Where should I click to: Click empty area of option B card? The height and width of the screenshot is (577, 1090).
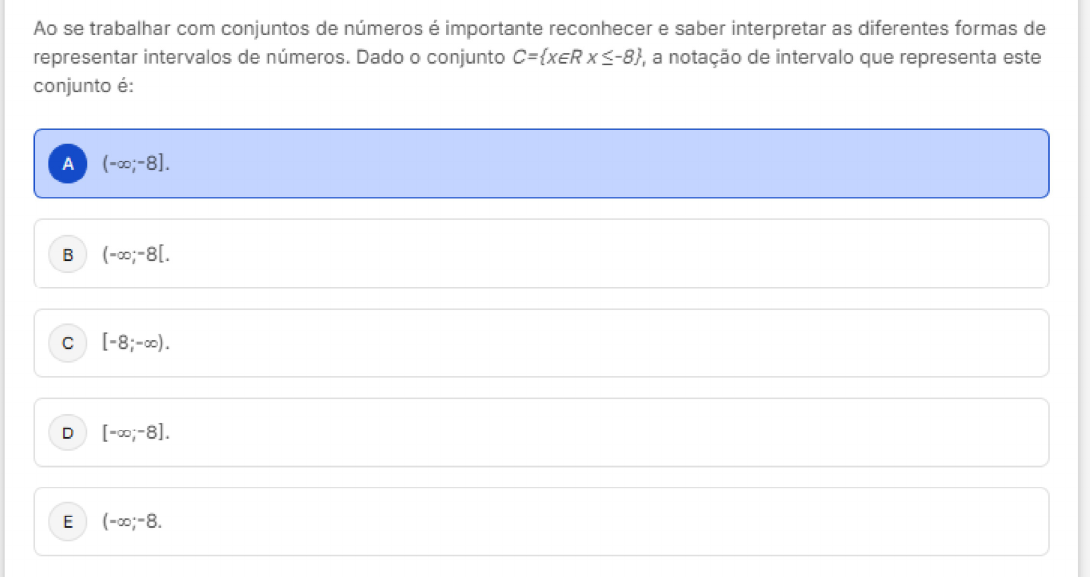600,254
